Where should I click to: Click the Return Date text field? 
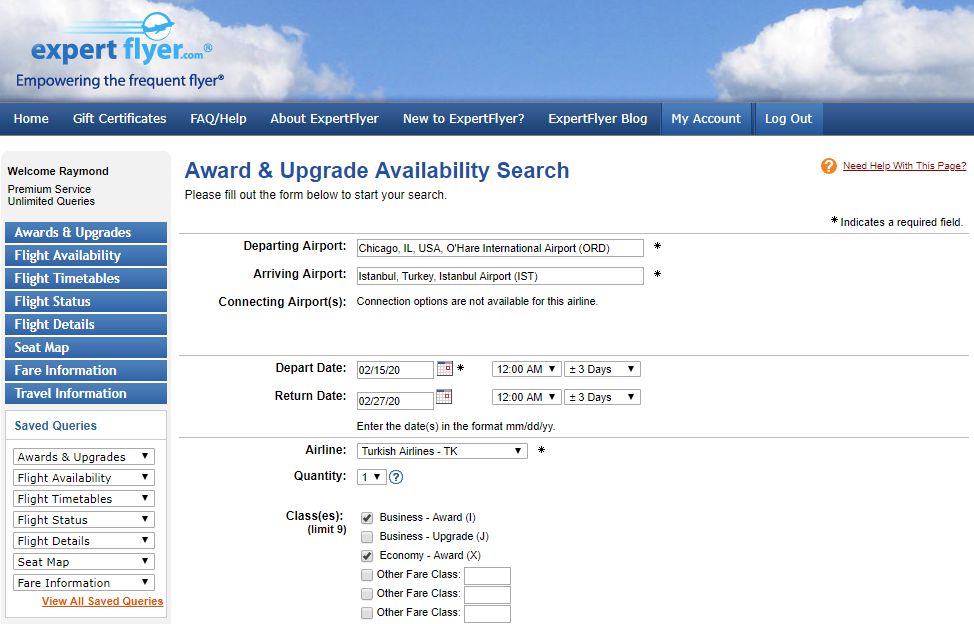(395, 401)
